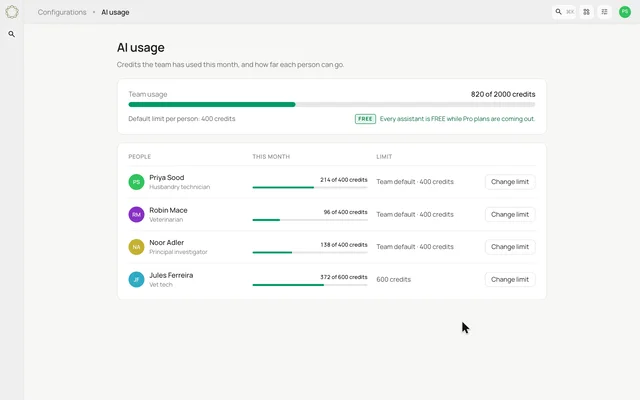Viewport: 640px width, 400px height.
Task: Open the top-bar search with keyboard shortcut hint
Action: [564, 12]
